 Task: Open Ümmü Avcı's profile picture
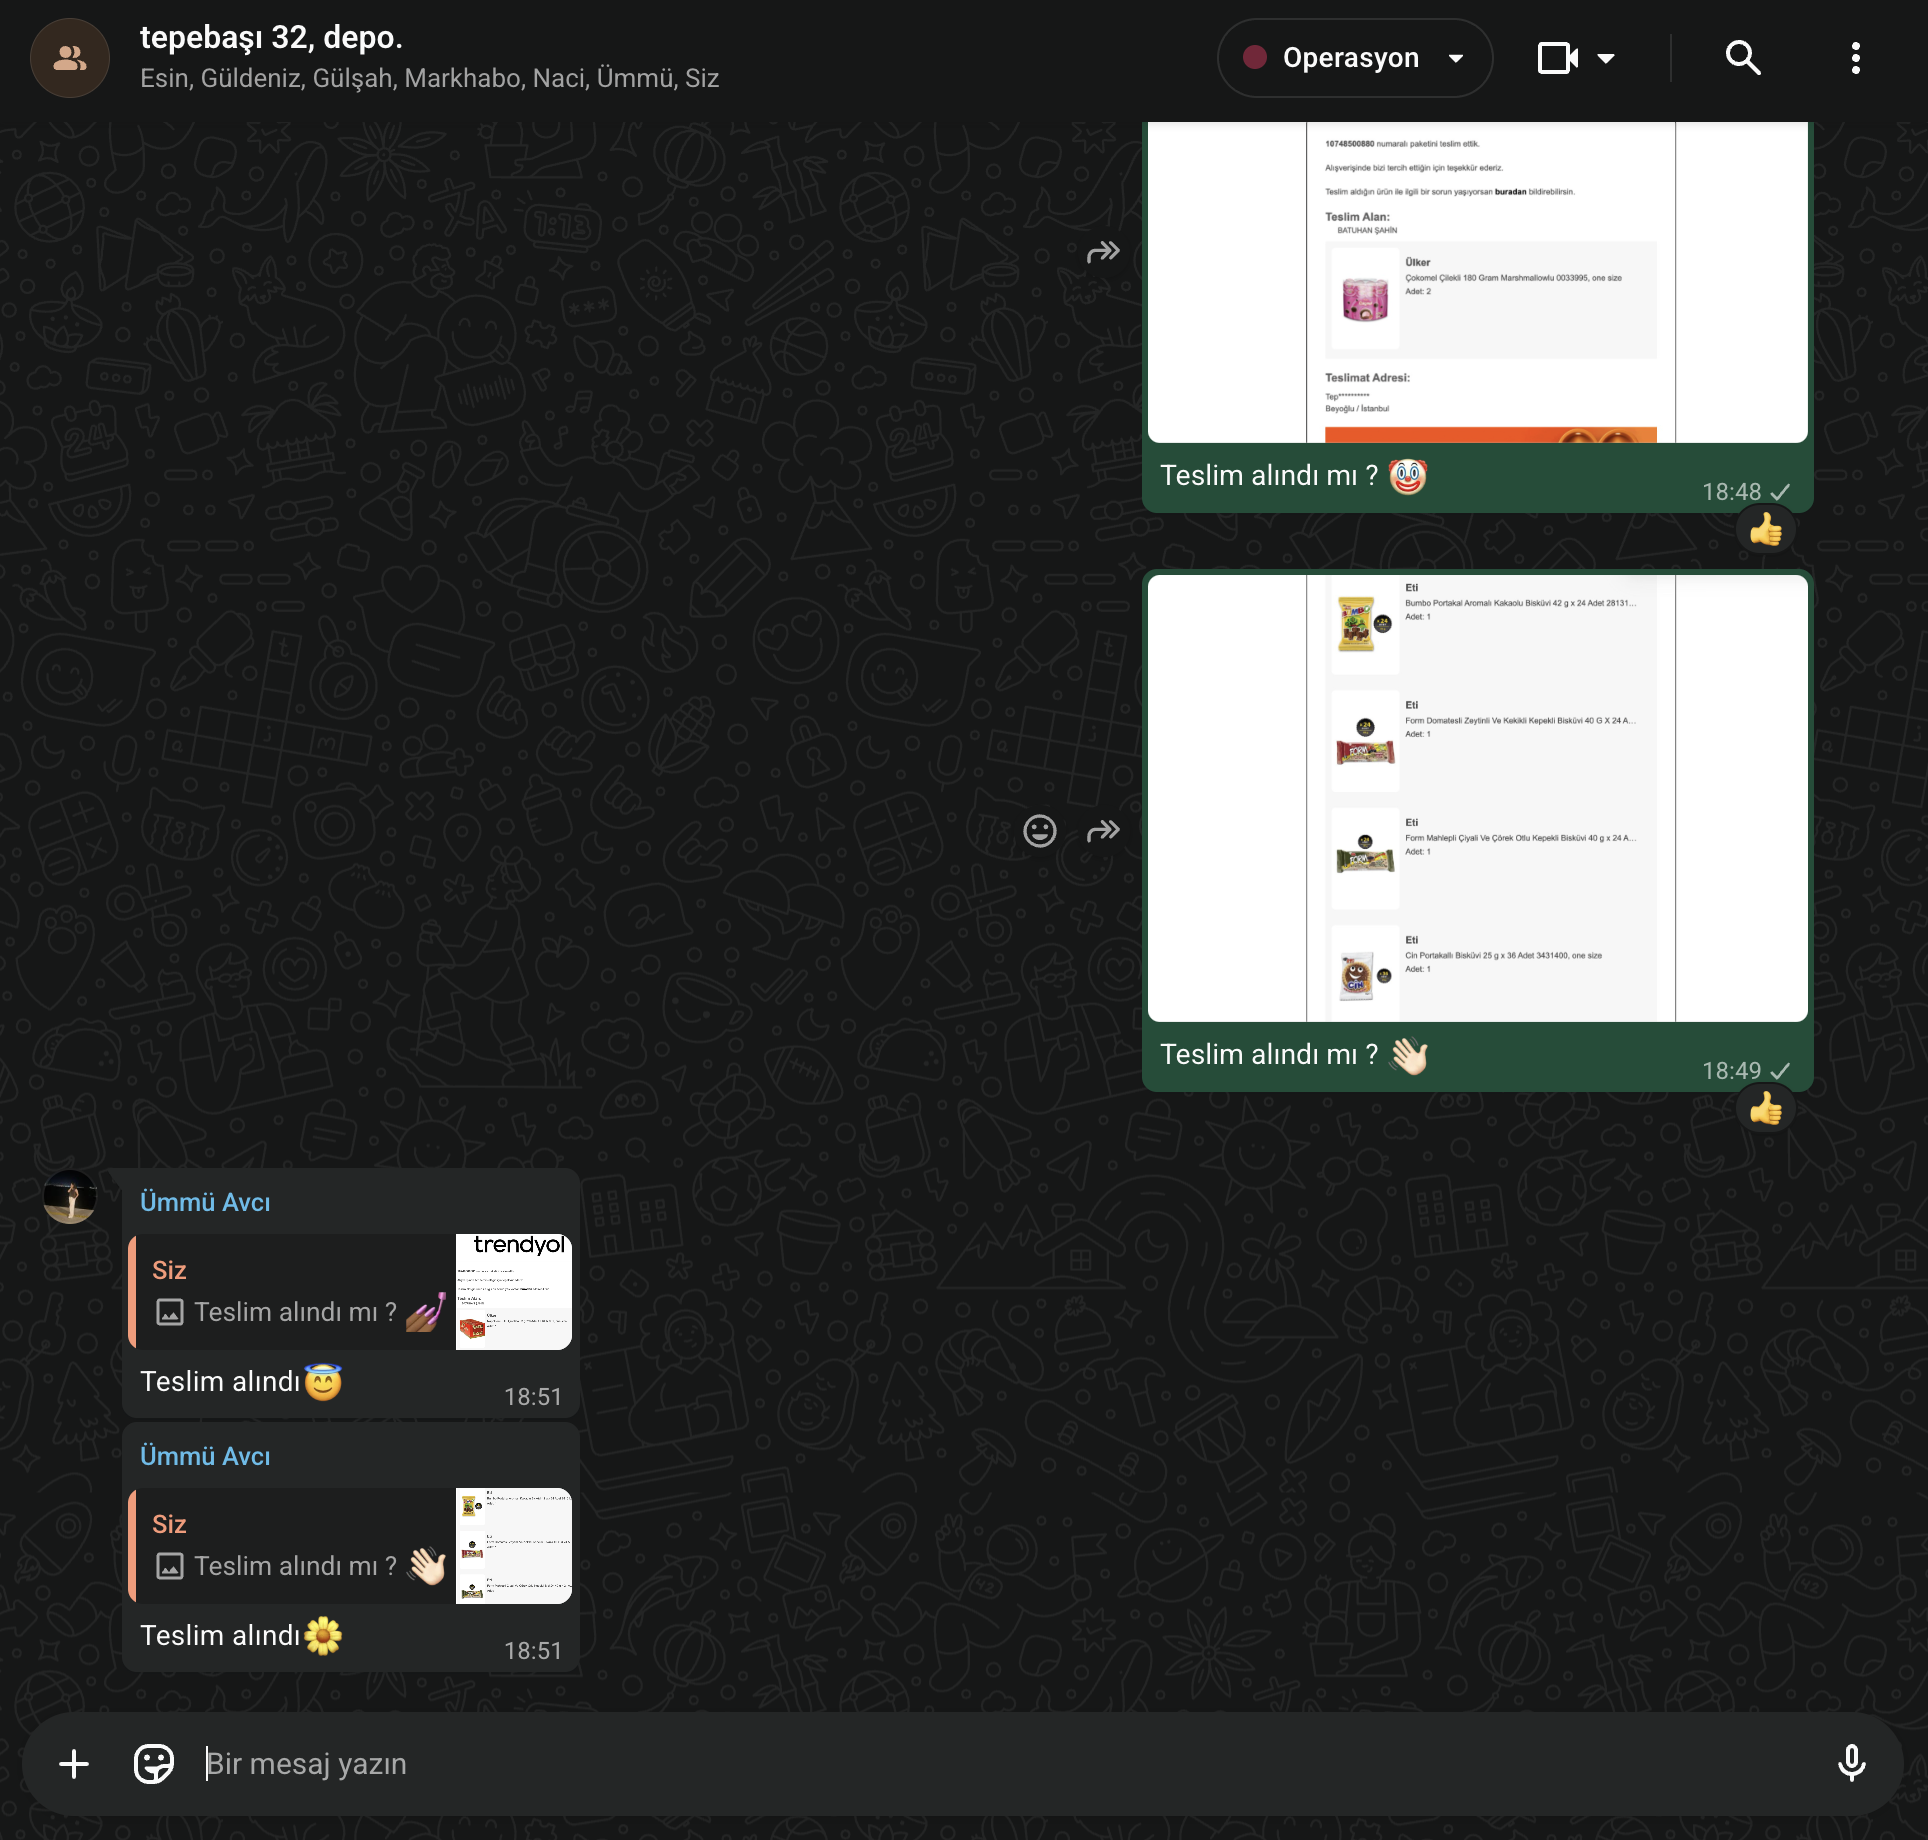pyautogui.click(x=70, y=1196)
